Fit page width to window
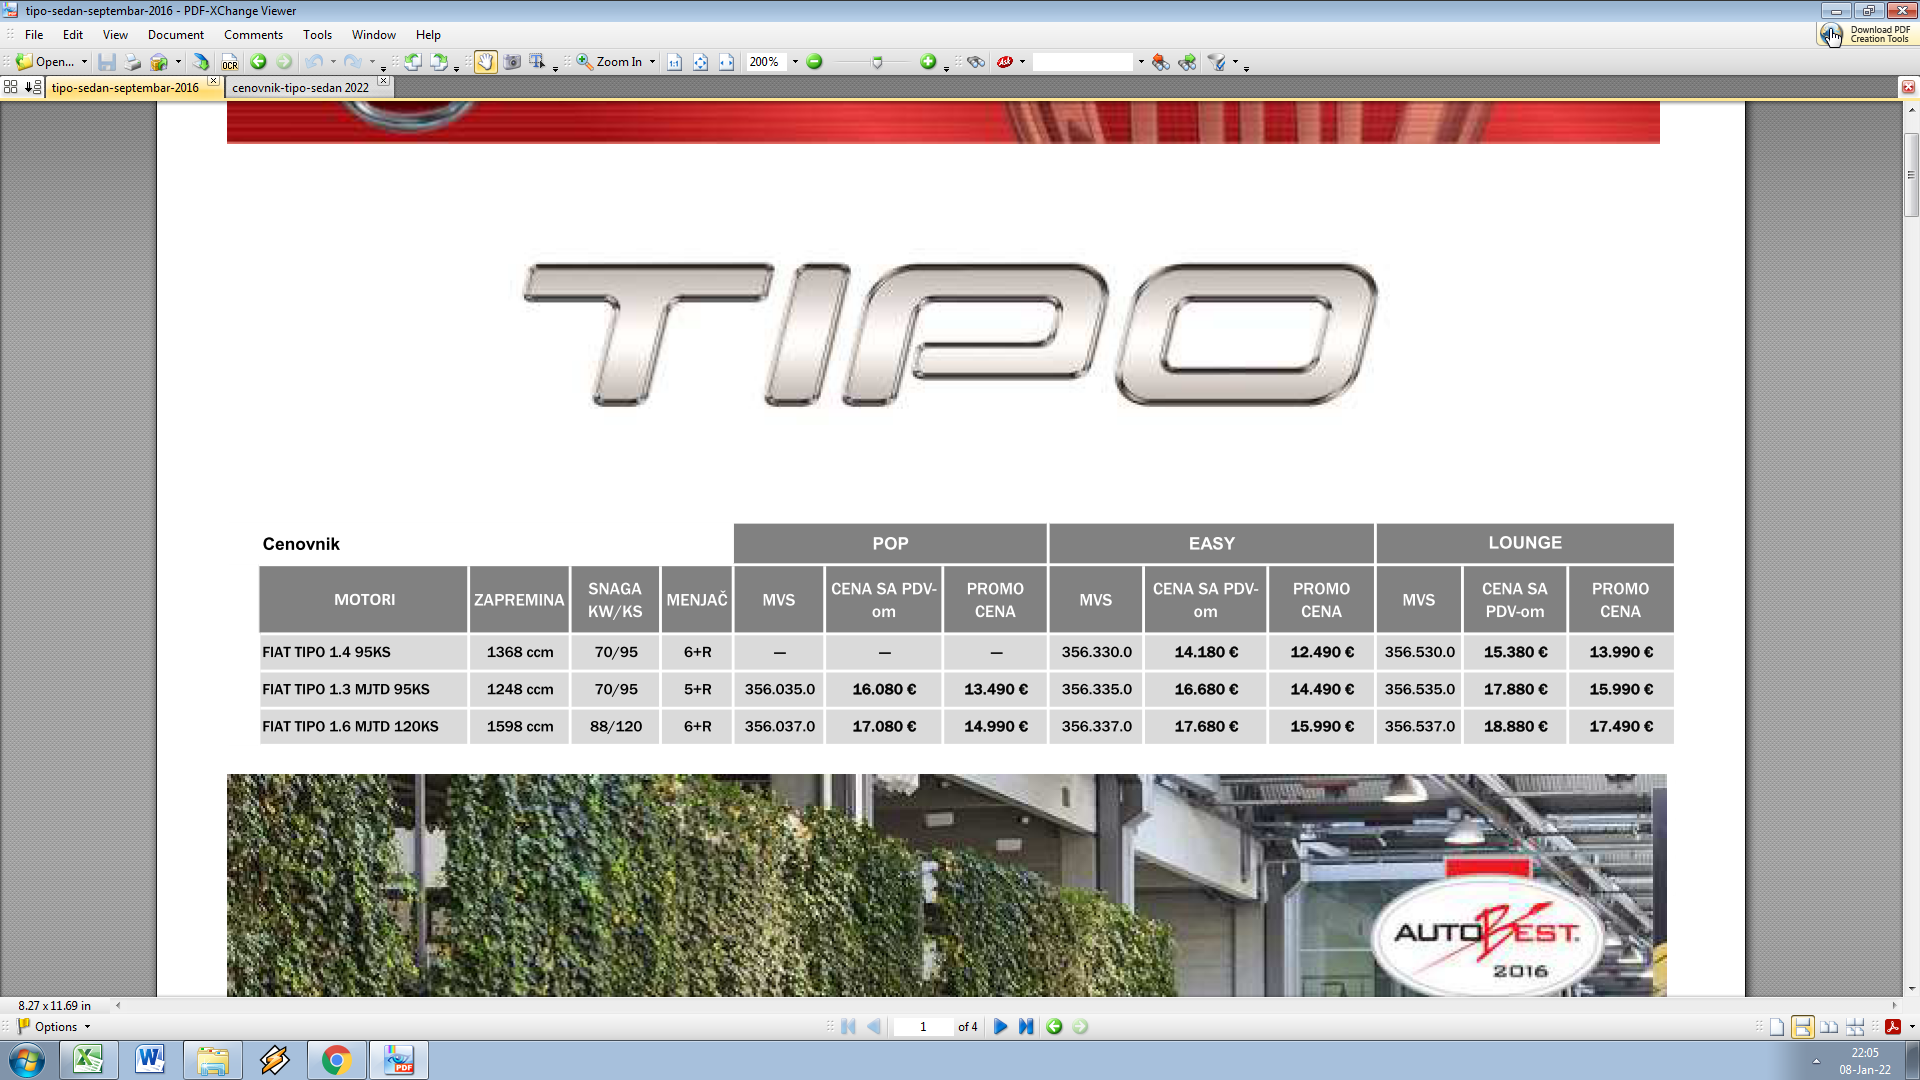 [x=727, y=62]
